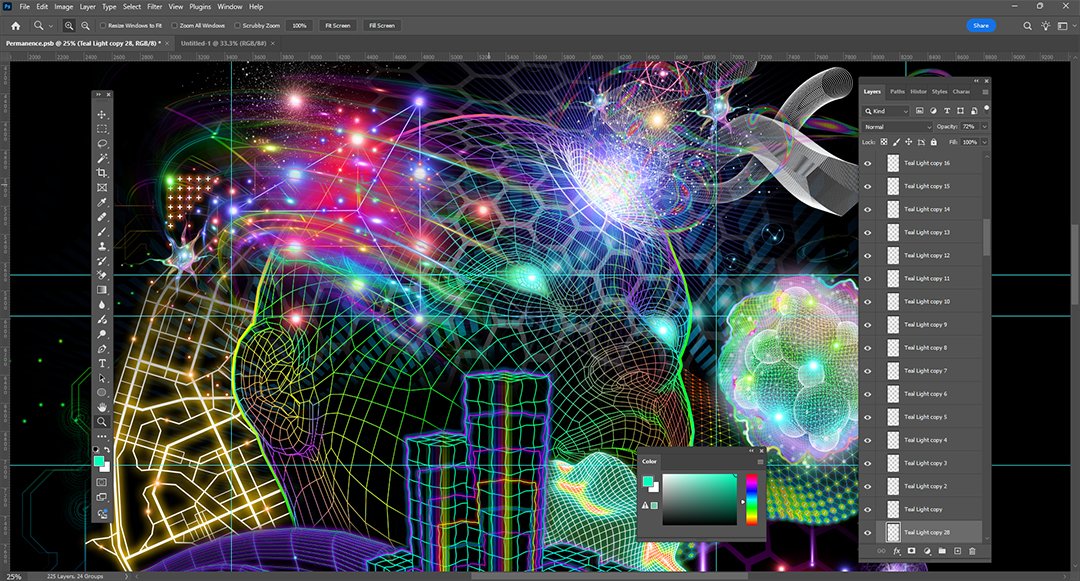Select the Crop tool
Viewport: 1080px width, 581px height.
pyautogui.click(x=102, y=173)
